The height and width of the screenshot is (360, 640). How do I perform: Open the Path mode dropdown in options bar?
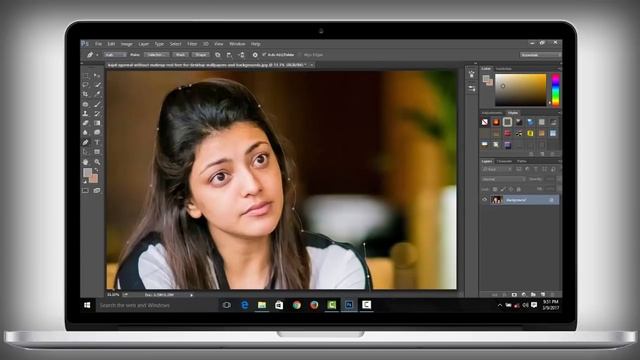pyautogui.click(x=115, y=55)
